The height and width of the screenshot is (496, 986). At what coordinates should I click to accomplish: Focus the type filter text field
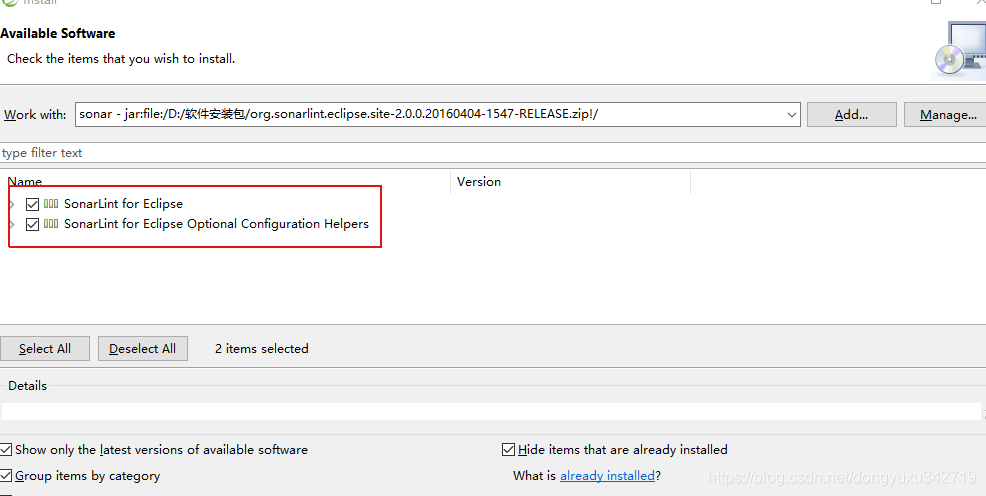tap(493, 153)
